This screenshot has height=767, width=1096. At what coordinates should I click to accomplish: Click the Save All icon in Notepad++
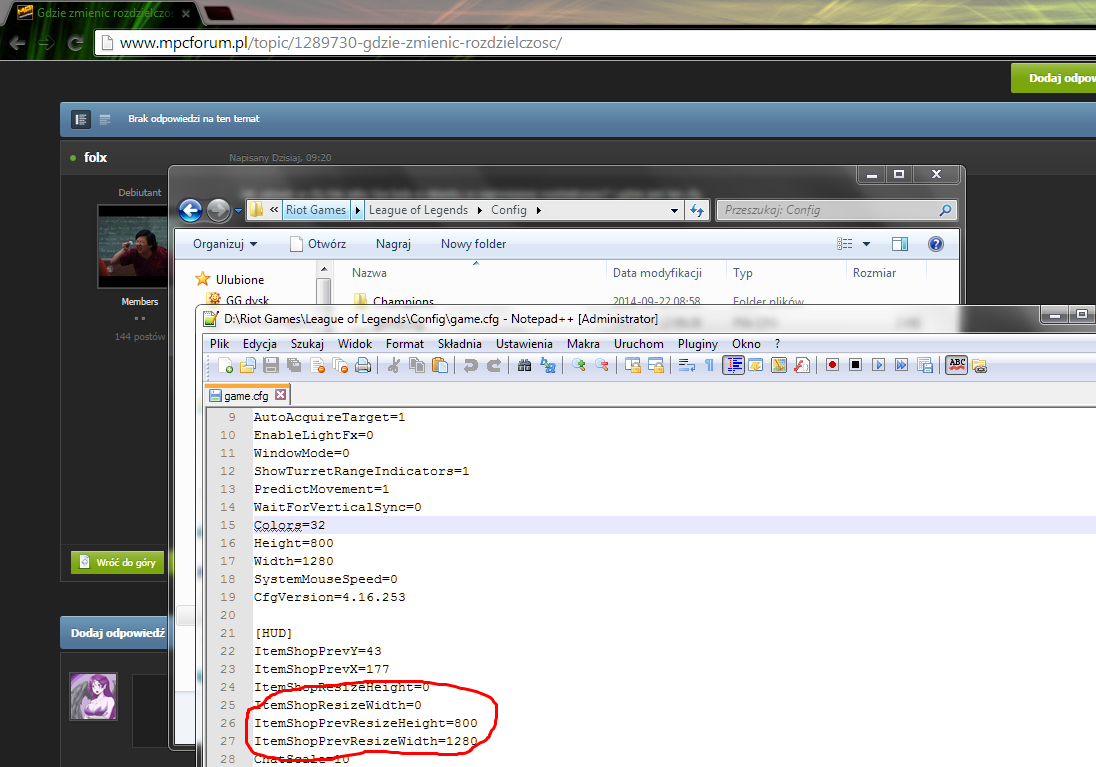(x=294, y=365)
